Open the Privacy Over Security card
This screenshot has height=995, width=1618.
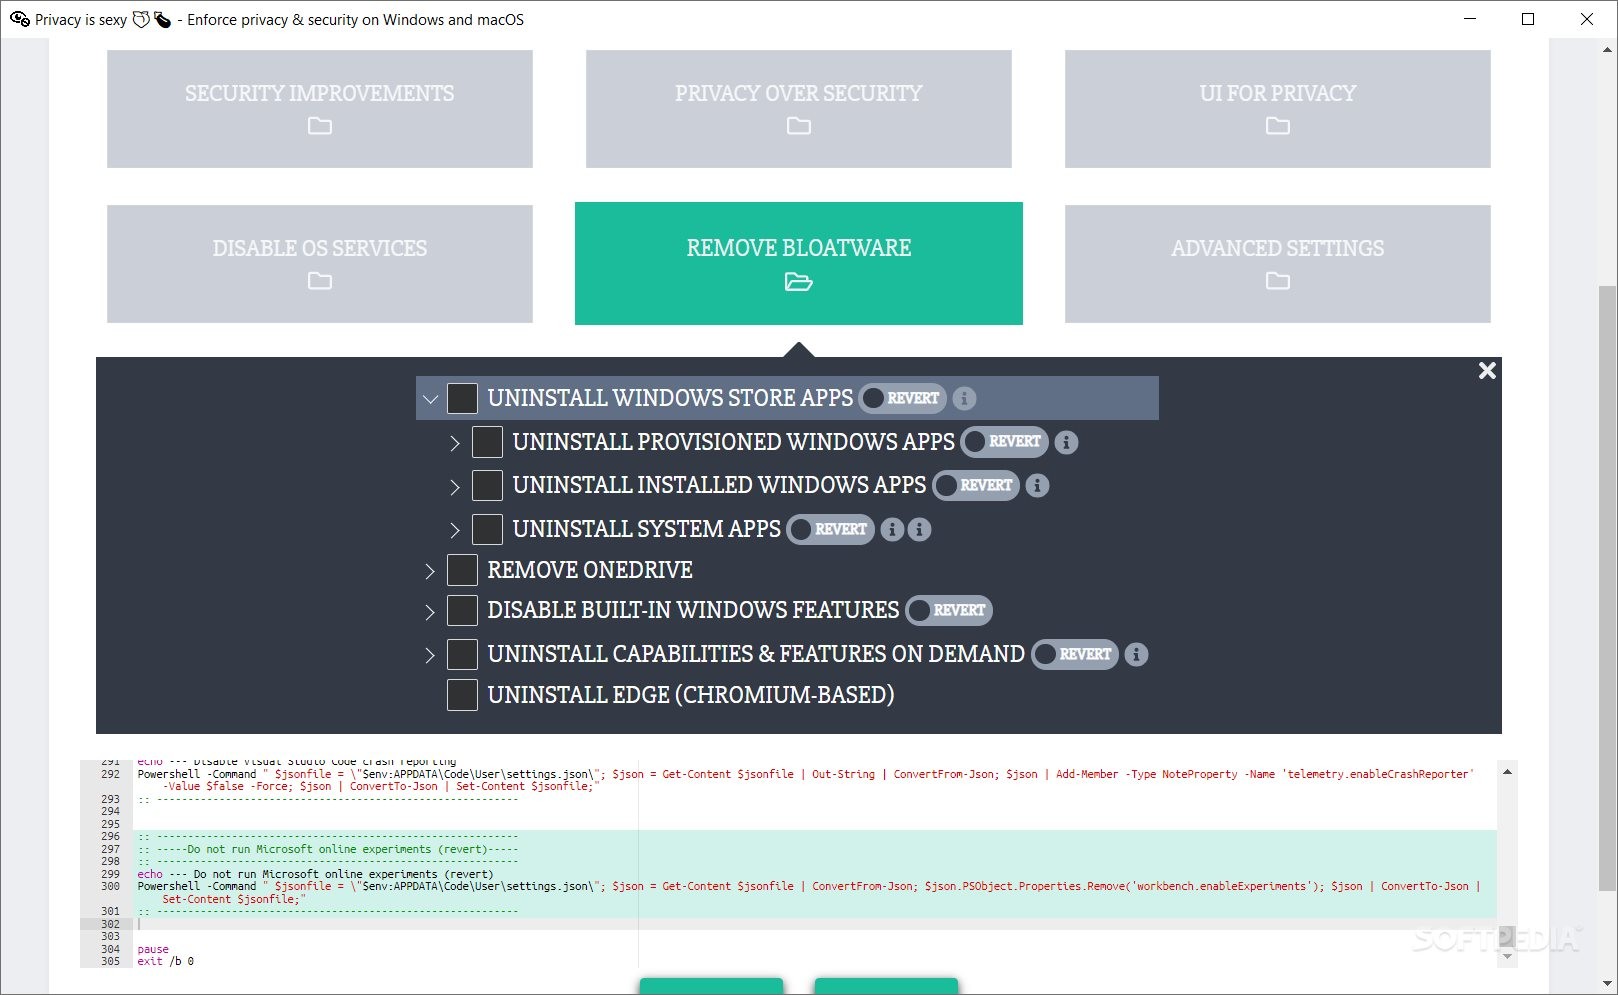[x=799, y=109]
